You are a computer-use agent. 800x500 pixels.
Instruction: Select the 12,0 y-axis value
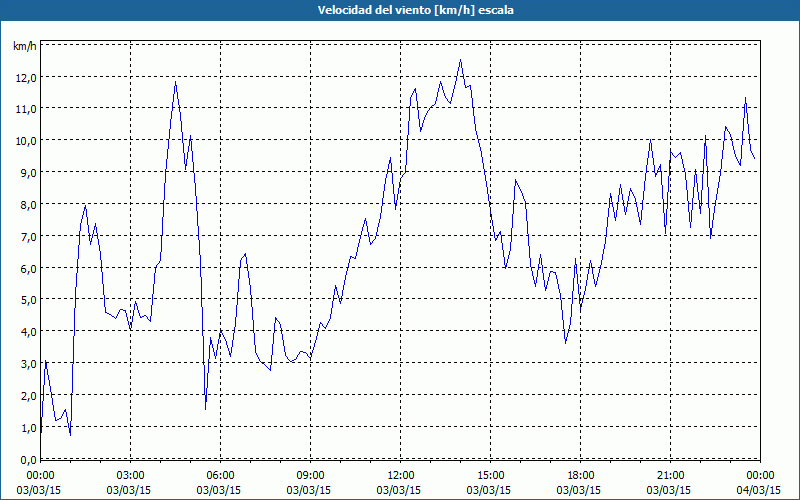(x=25, y=78)
